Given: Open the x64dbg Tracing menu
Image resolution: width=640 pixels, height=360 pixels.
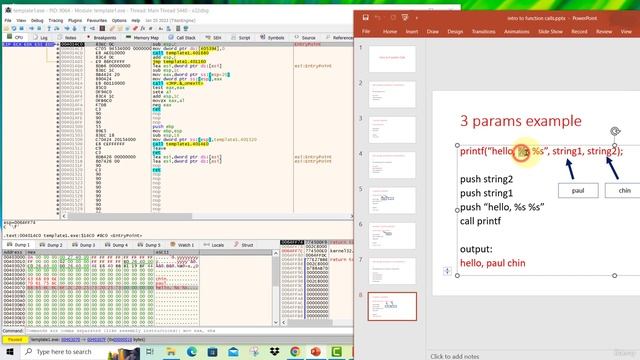Looking at the screenshot, I should (x=56, y=20).
